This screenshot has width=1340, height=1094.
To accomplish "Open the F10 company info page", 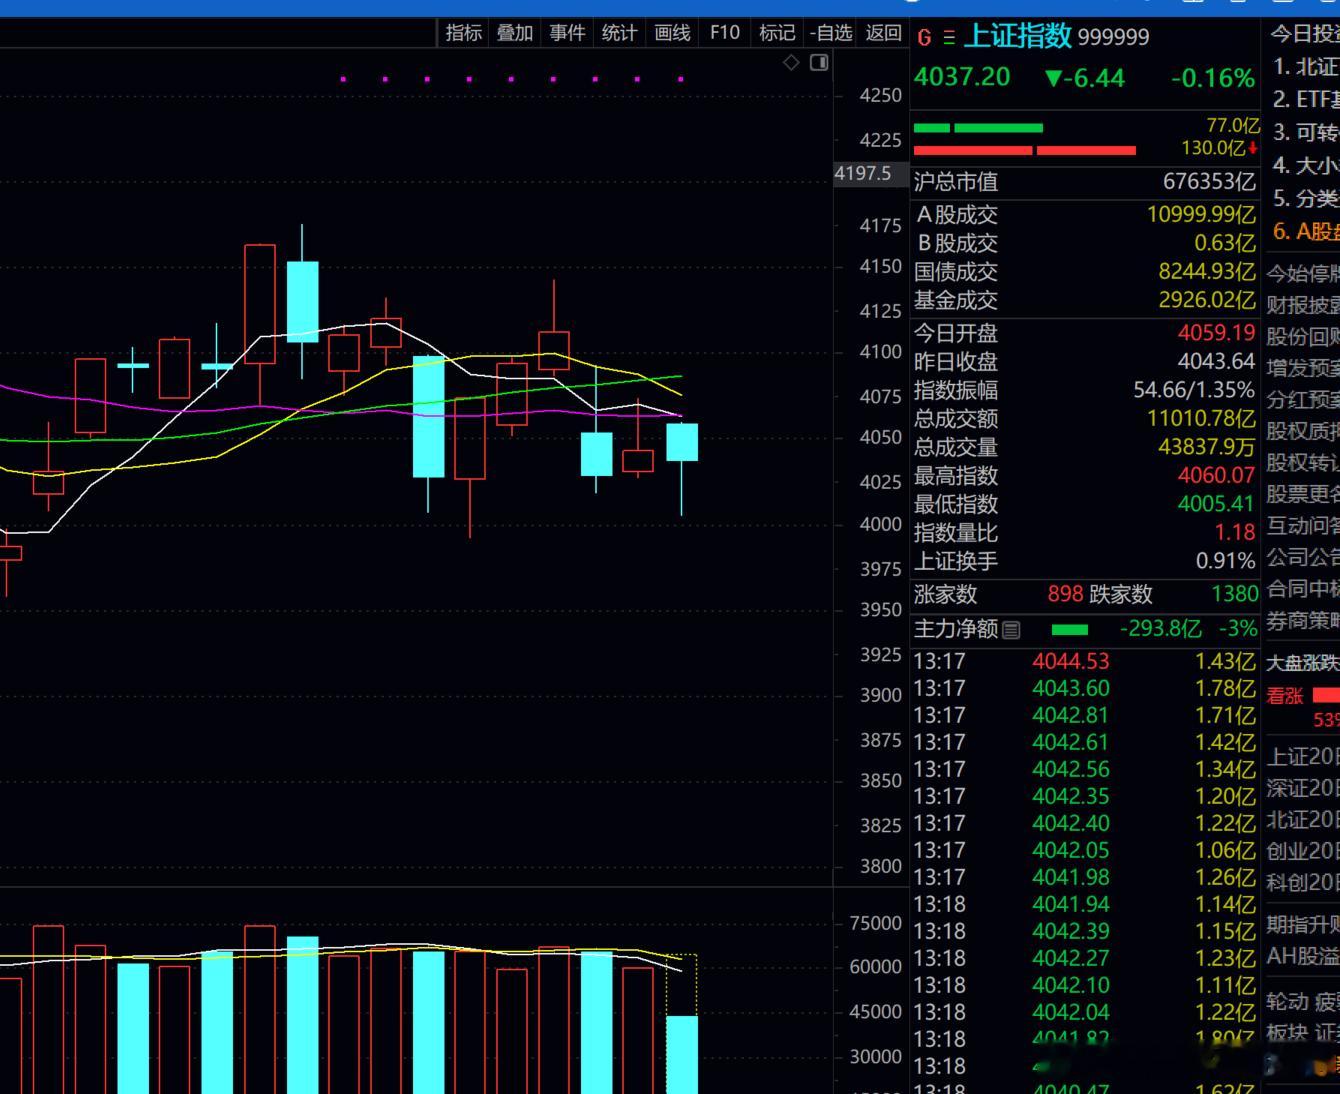I will 725,33.
